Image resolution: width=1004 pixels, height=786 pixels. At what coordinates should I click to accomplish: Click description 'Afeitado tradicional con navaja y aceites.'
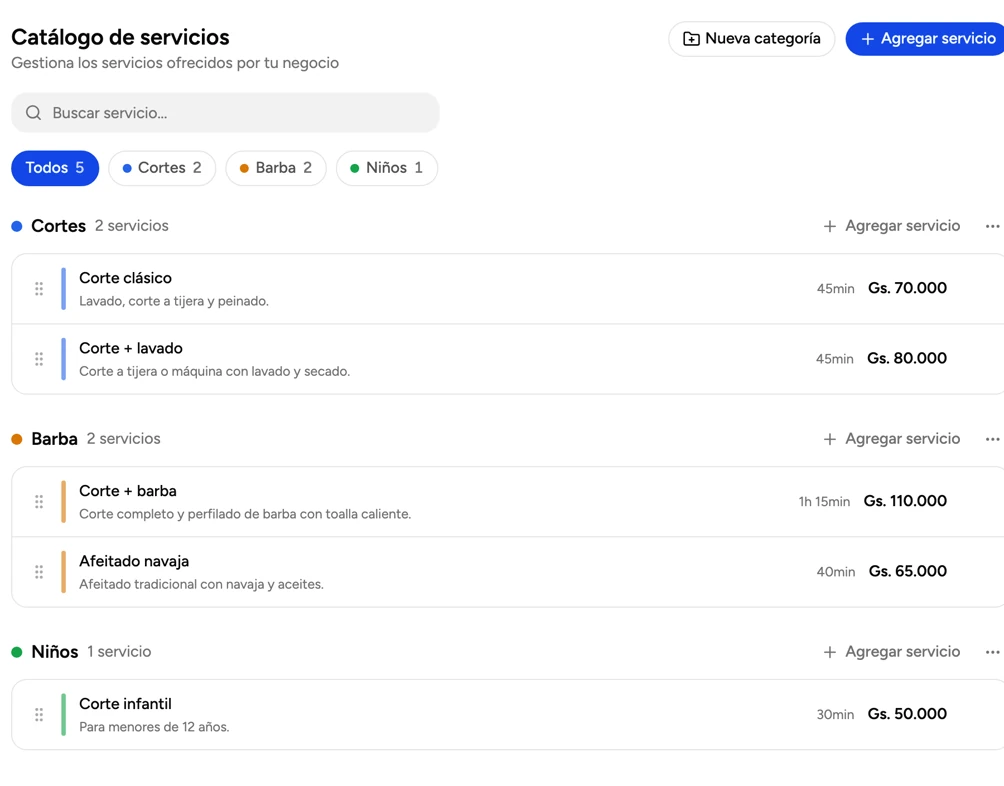point(202,584)
